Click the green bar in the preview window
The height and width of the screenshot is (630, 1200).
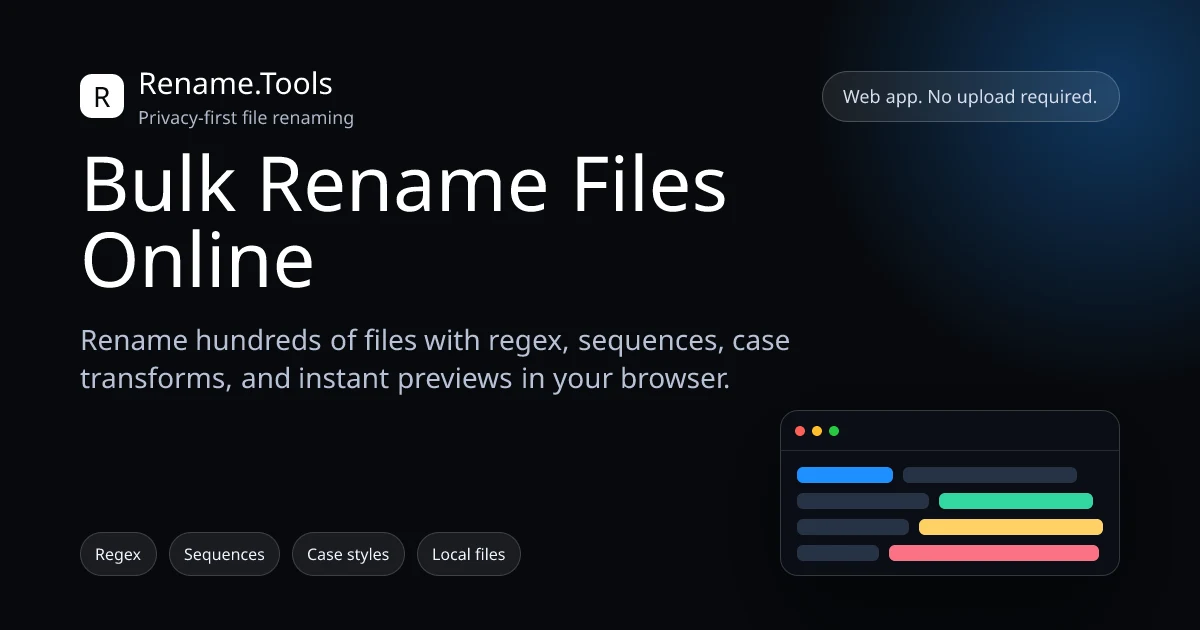point(1016,501)
